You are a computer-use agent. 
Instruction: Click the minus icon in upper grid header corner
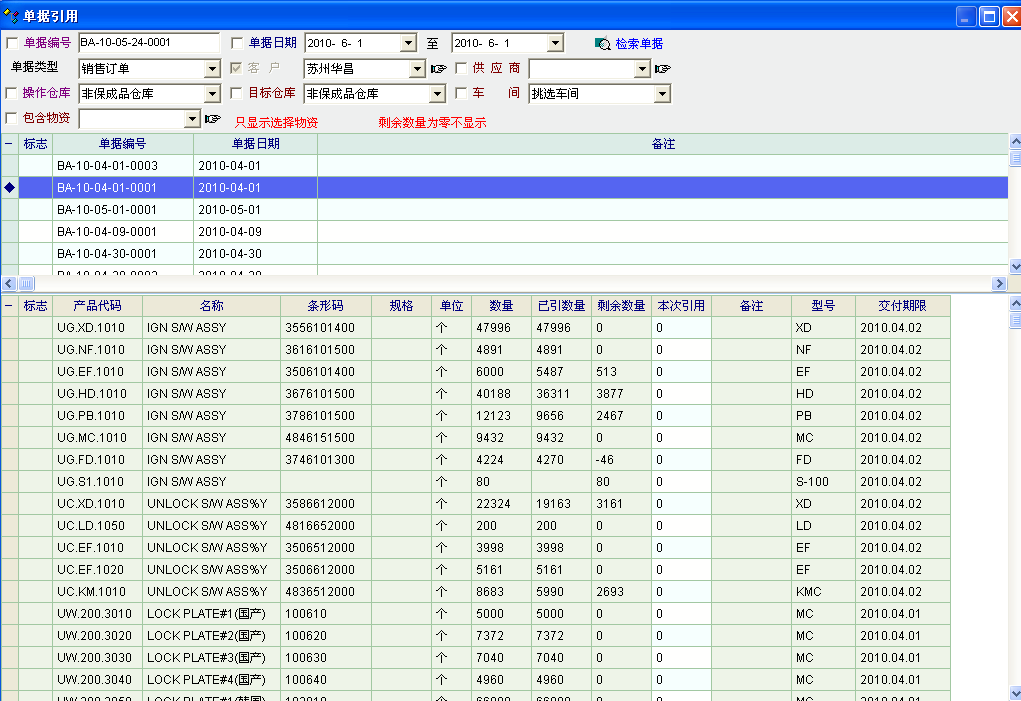[9, 144]
